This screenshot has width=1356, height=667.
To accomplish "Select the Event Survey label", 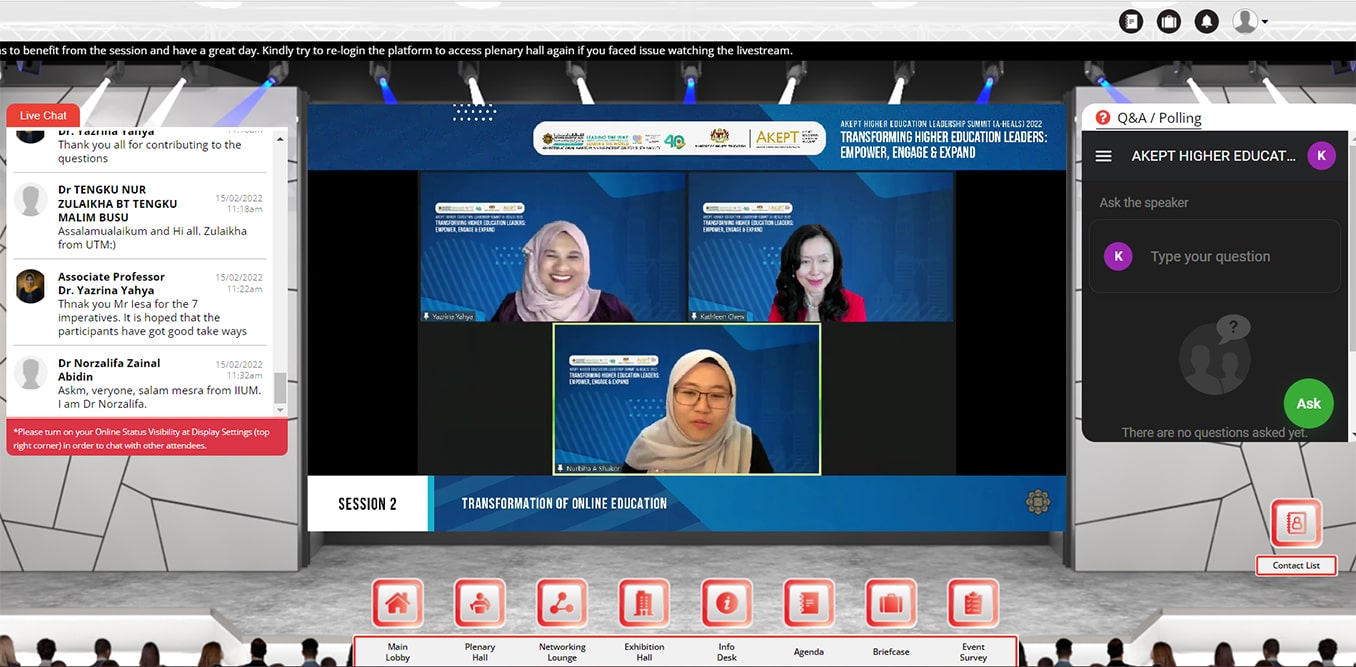I will [973, 652].
